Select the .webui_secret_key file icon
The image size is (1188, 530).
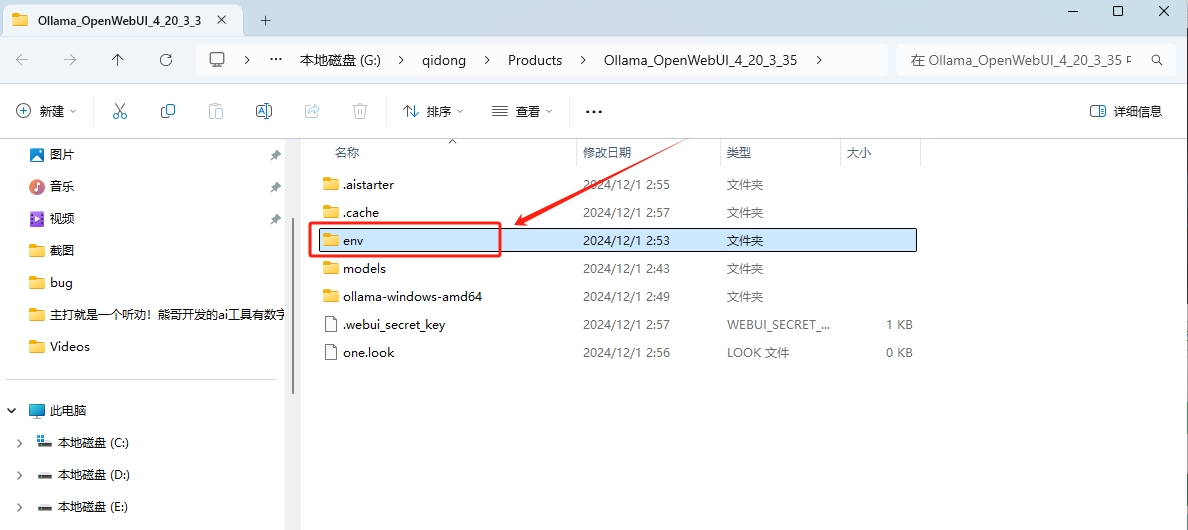[x=330, y=324]
